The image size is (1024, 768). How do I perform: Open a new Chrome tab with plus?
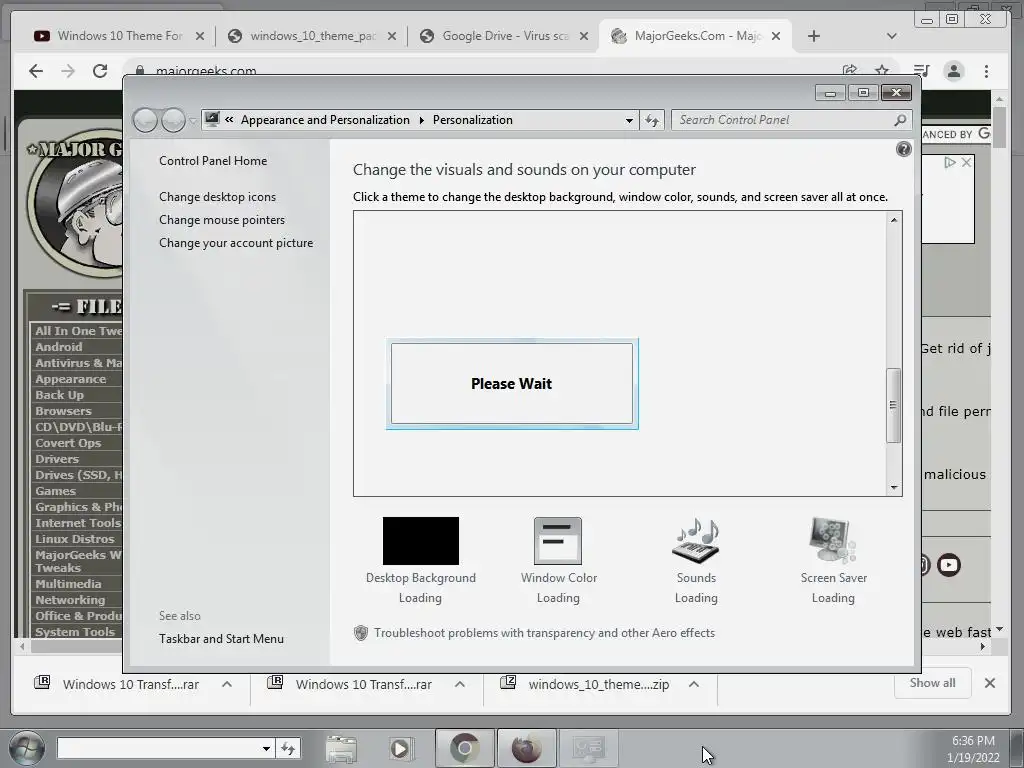tap(814, 36)
